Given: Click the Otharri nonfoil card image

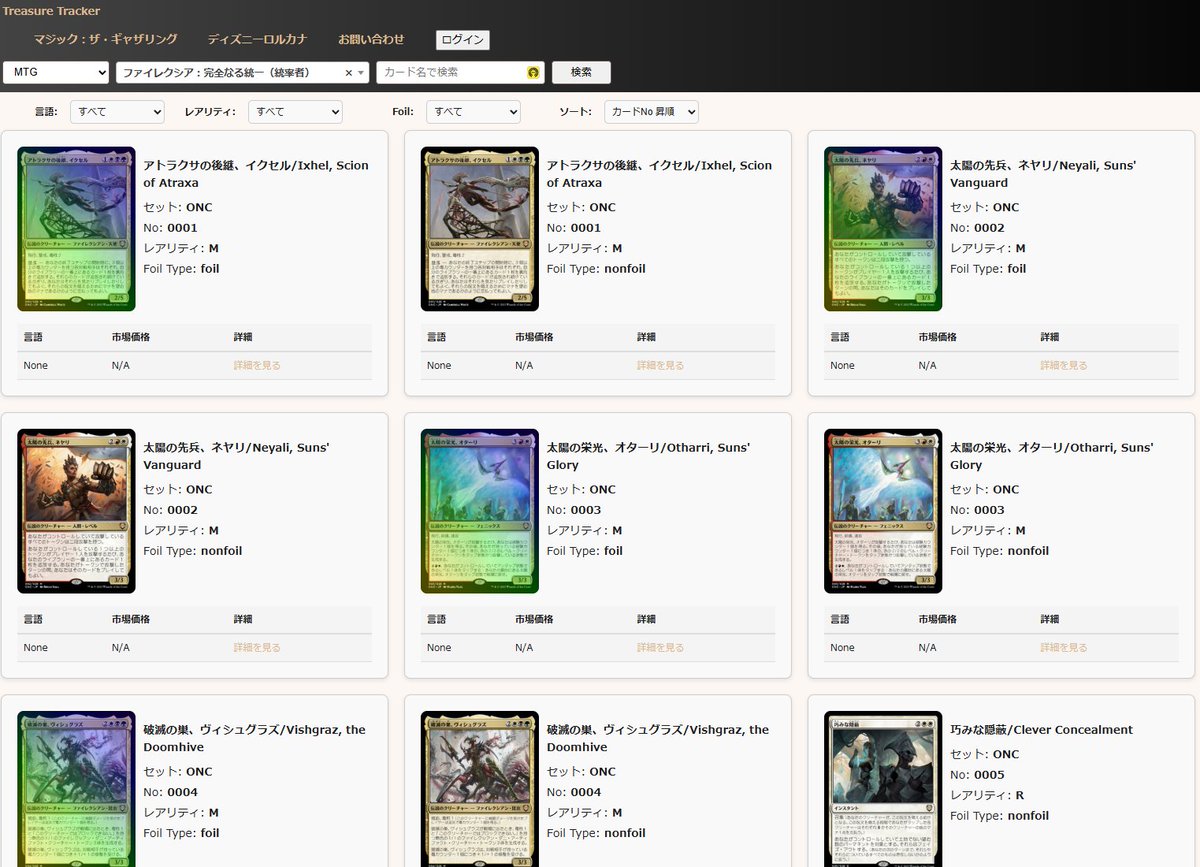Looking at the screenshot, I should (x=883, y=511).
